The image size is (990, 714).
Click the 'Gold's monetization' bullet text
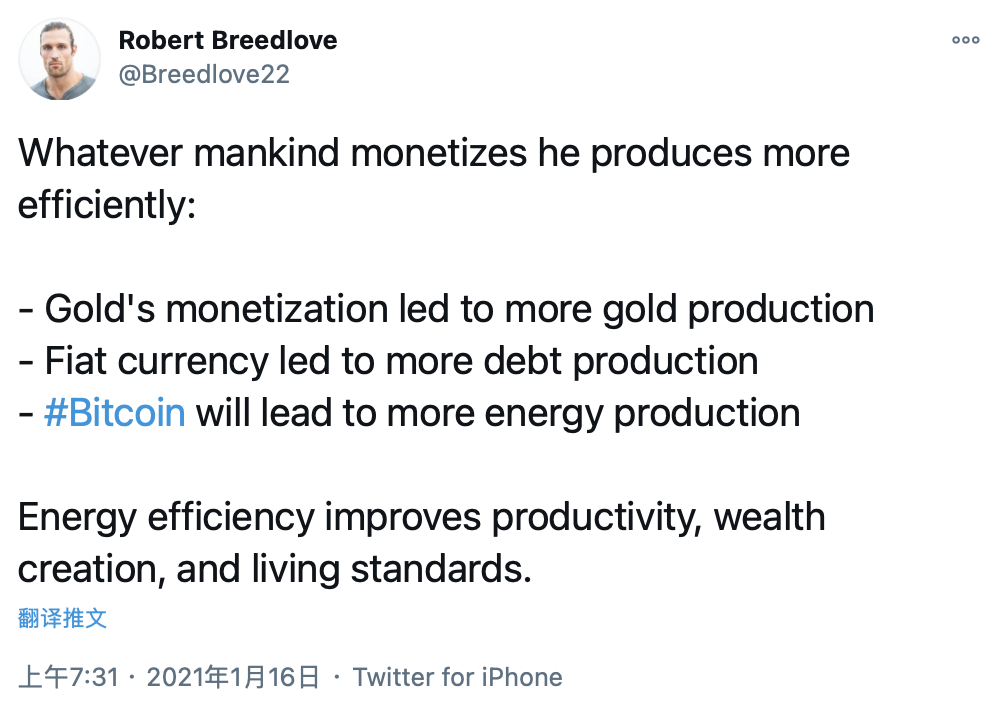click(x=216, y=309)
